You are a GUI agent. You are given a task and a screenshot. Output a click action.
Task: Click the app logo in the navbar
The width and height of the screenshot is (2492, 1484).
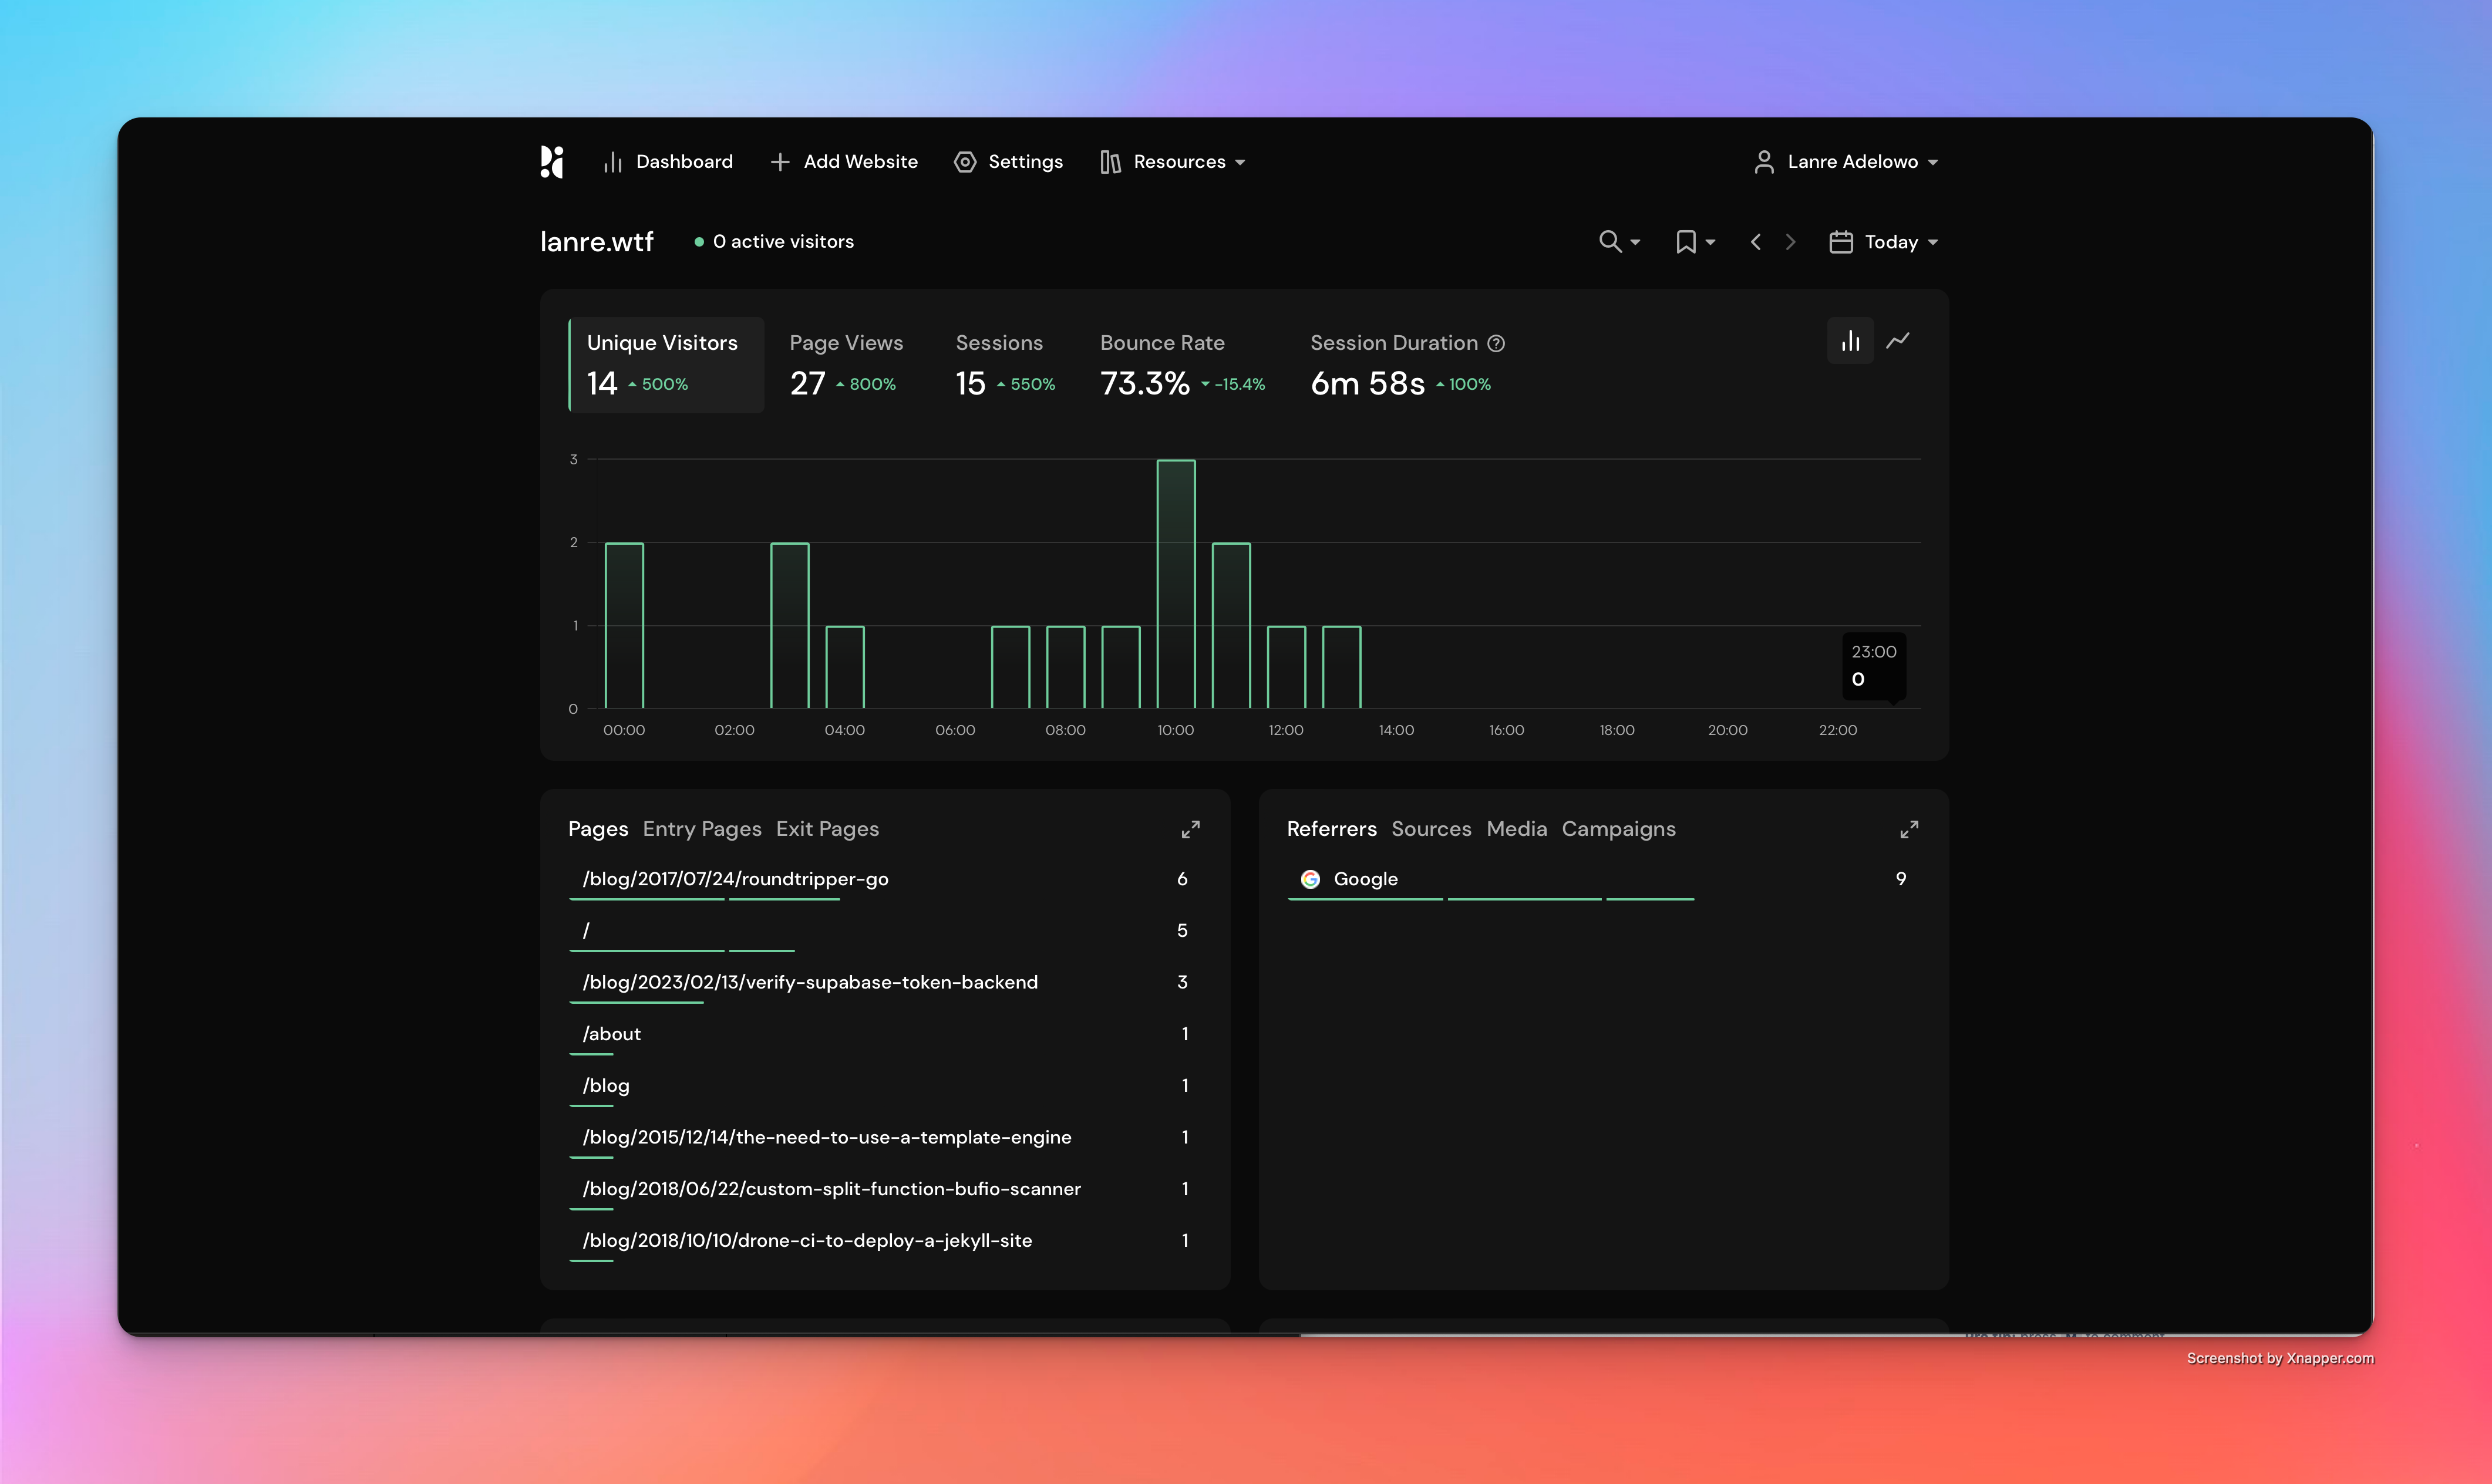552,162
